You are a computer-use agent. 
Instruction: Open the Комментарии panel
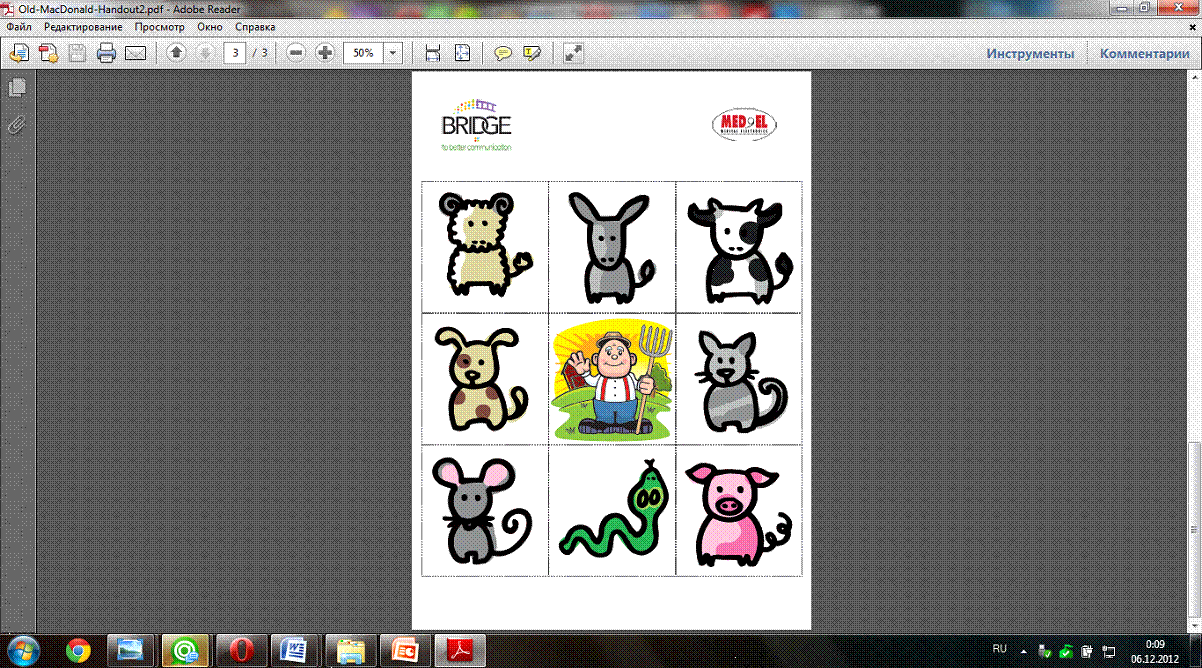(1145, 54)
